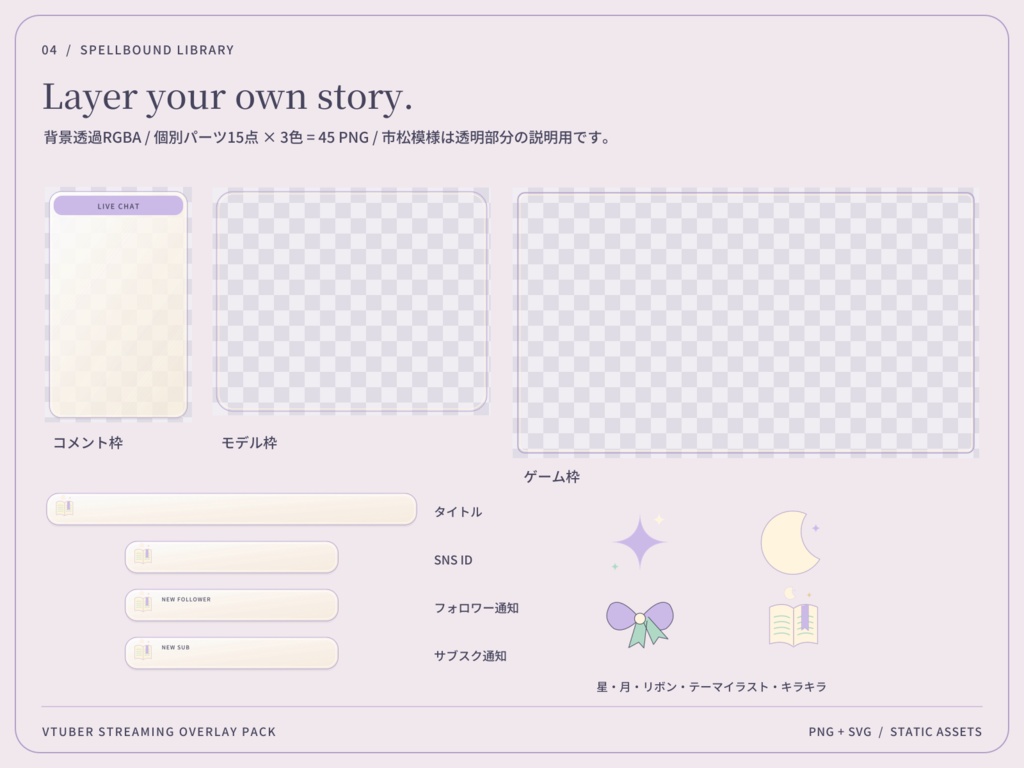Click PNG + SVG / STATIC ASSETS footer text
Viewport: 1024px width, 768px height.
click(895, 732)
